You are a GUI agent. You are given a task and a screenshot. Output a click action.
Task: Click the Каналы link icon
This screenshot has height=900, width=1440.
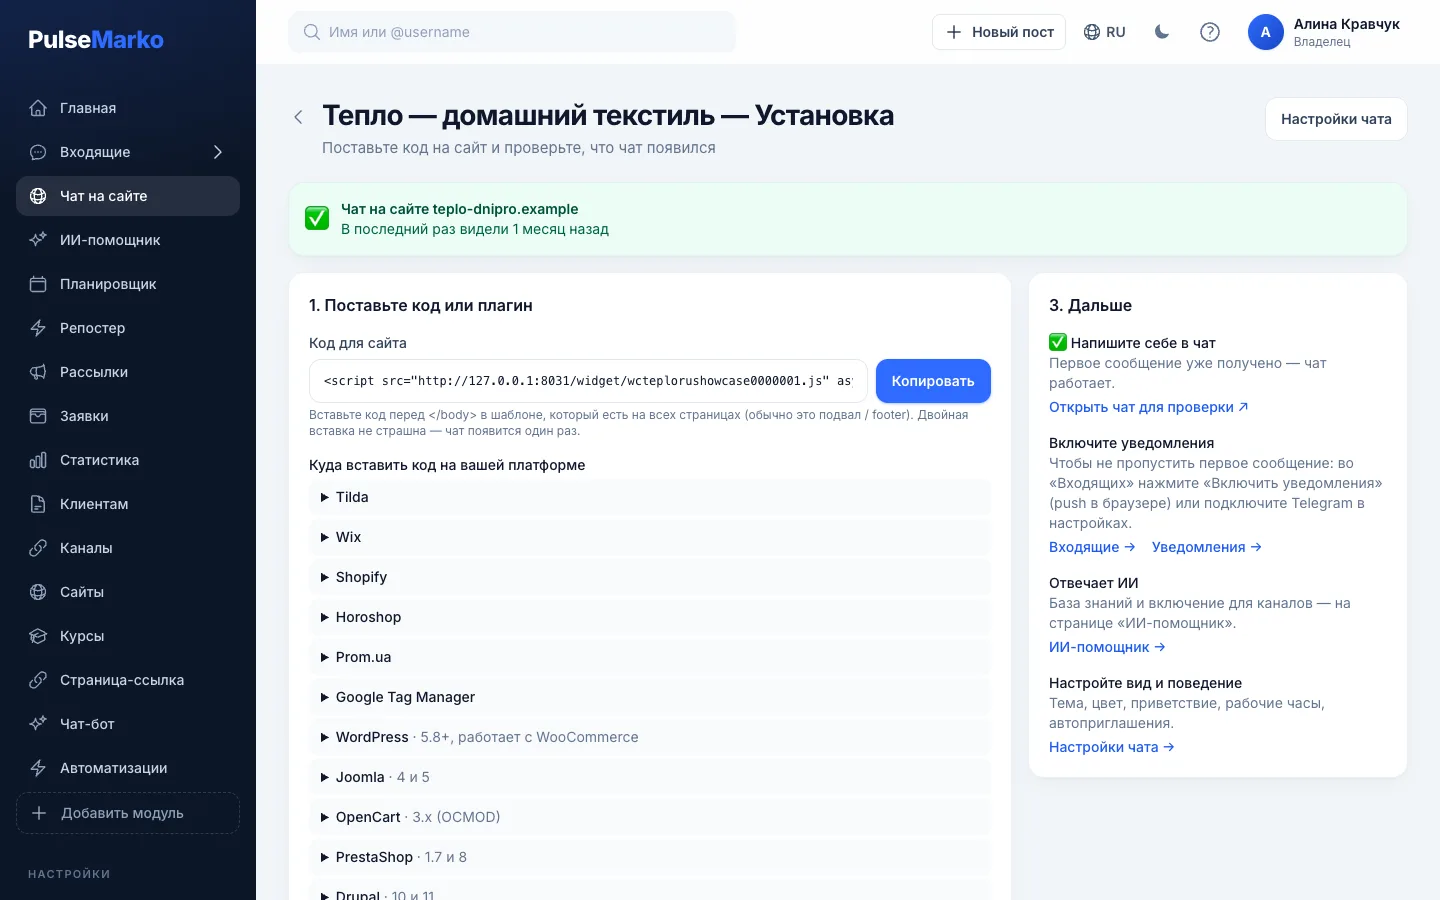click(x=38, y=548)
